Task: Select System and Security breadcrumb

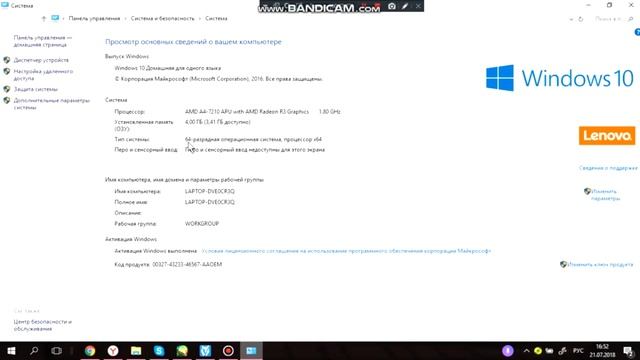Action: point(162,18)
